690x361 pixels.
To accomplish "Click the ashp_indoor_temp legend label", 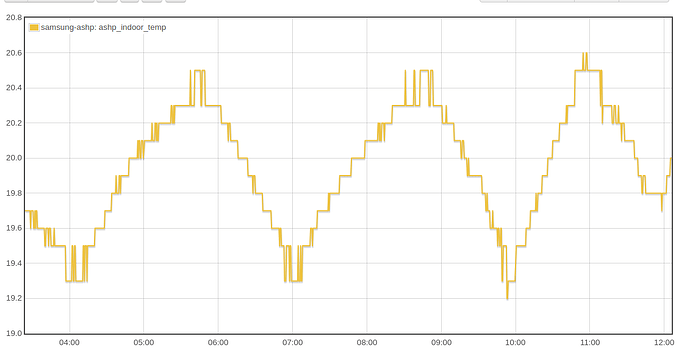I will coord(103,27).
